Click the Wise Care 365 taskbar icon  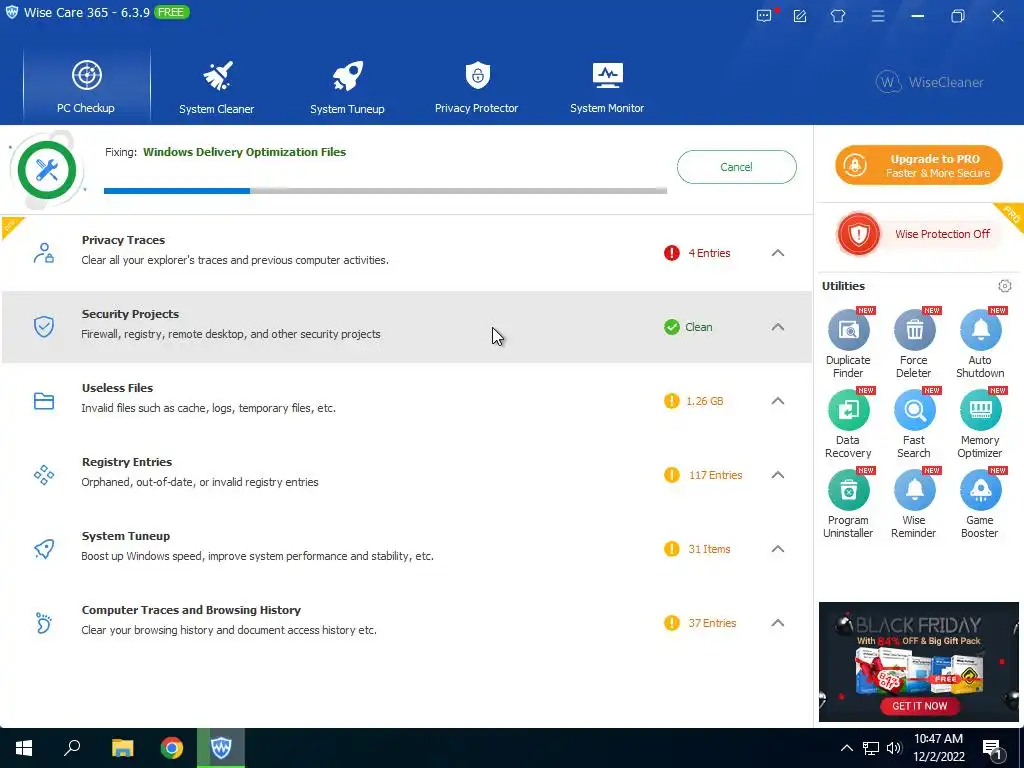click(x=221, y=748)
